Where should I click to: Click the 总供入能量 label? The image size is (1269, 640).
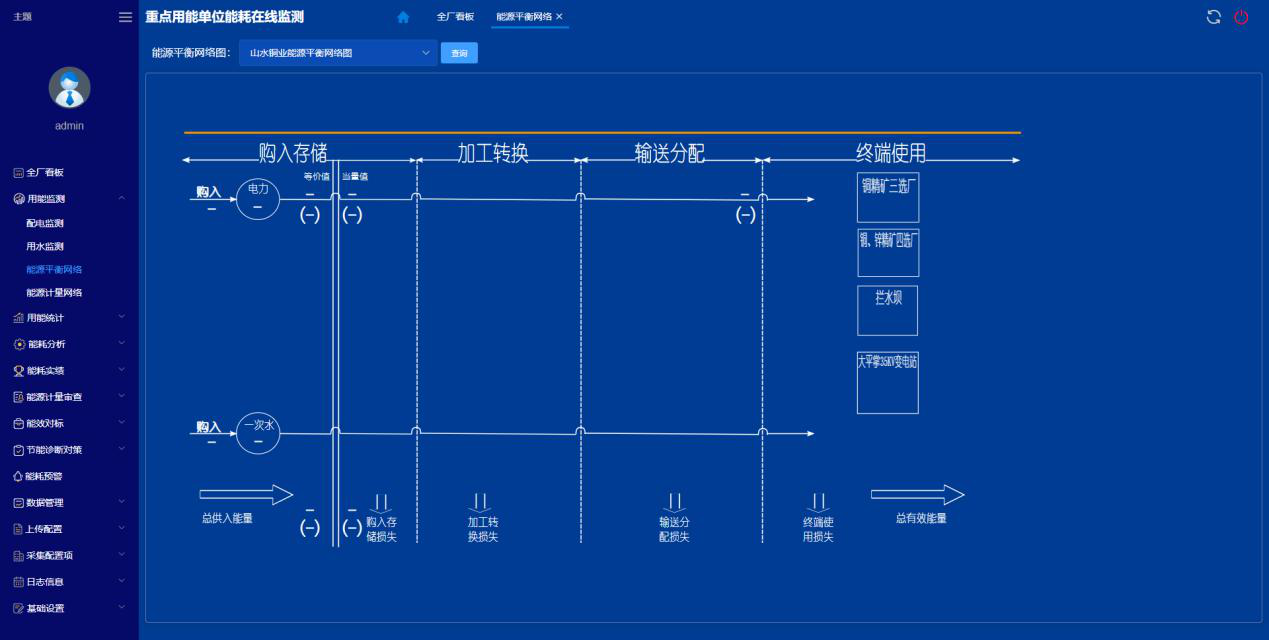[227, 518]
